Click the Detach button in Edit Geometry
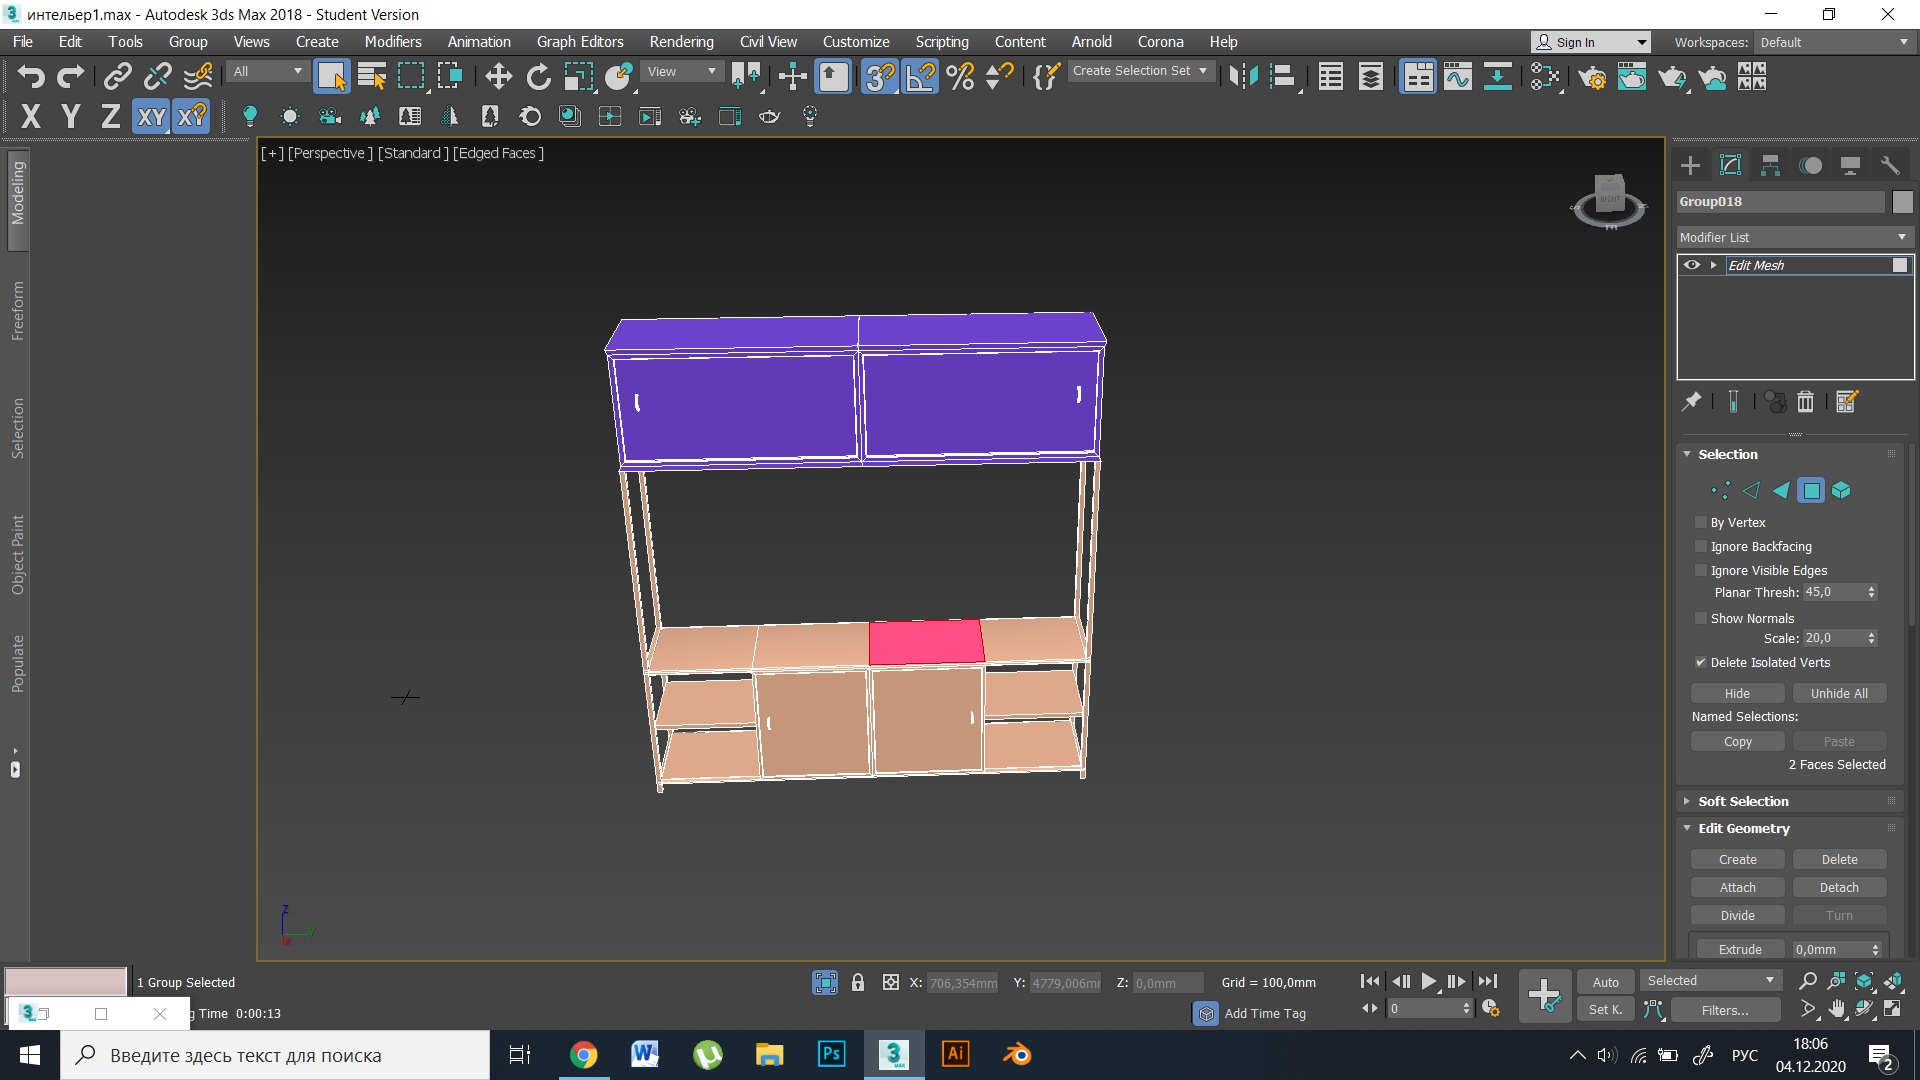The image size is (1920, 1080). (x=1840, y=886)
